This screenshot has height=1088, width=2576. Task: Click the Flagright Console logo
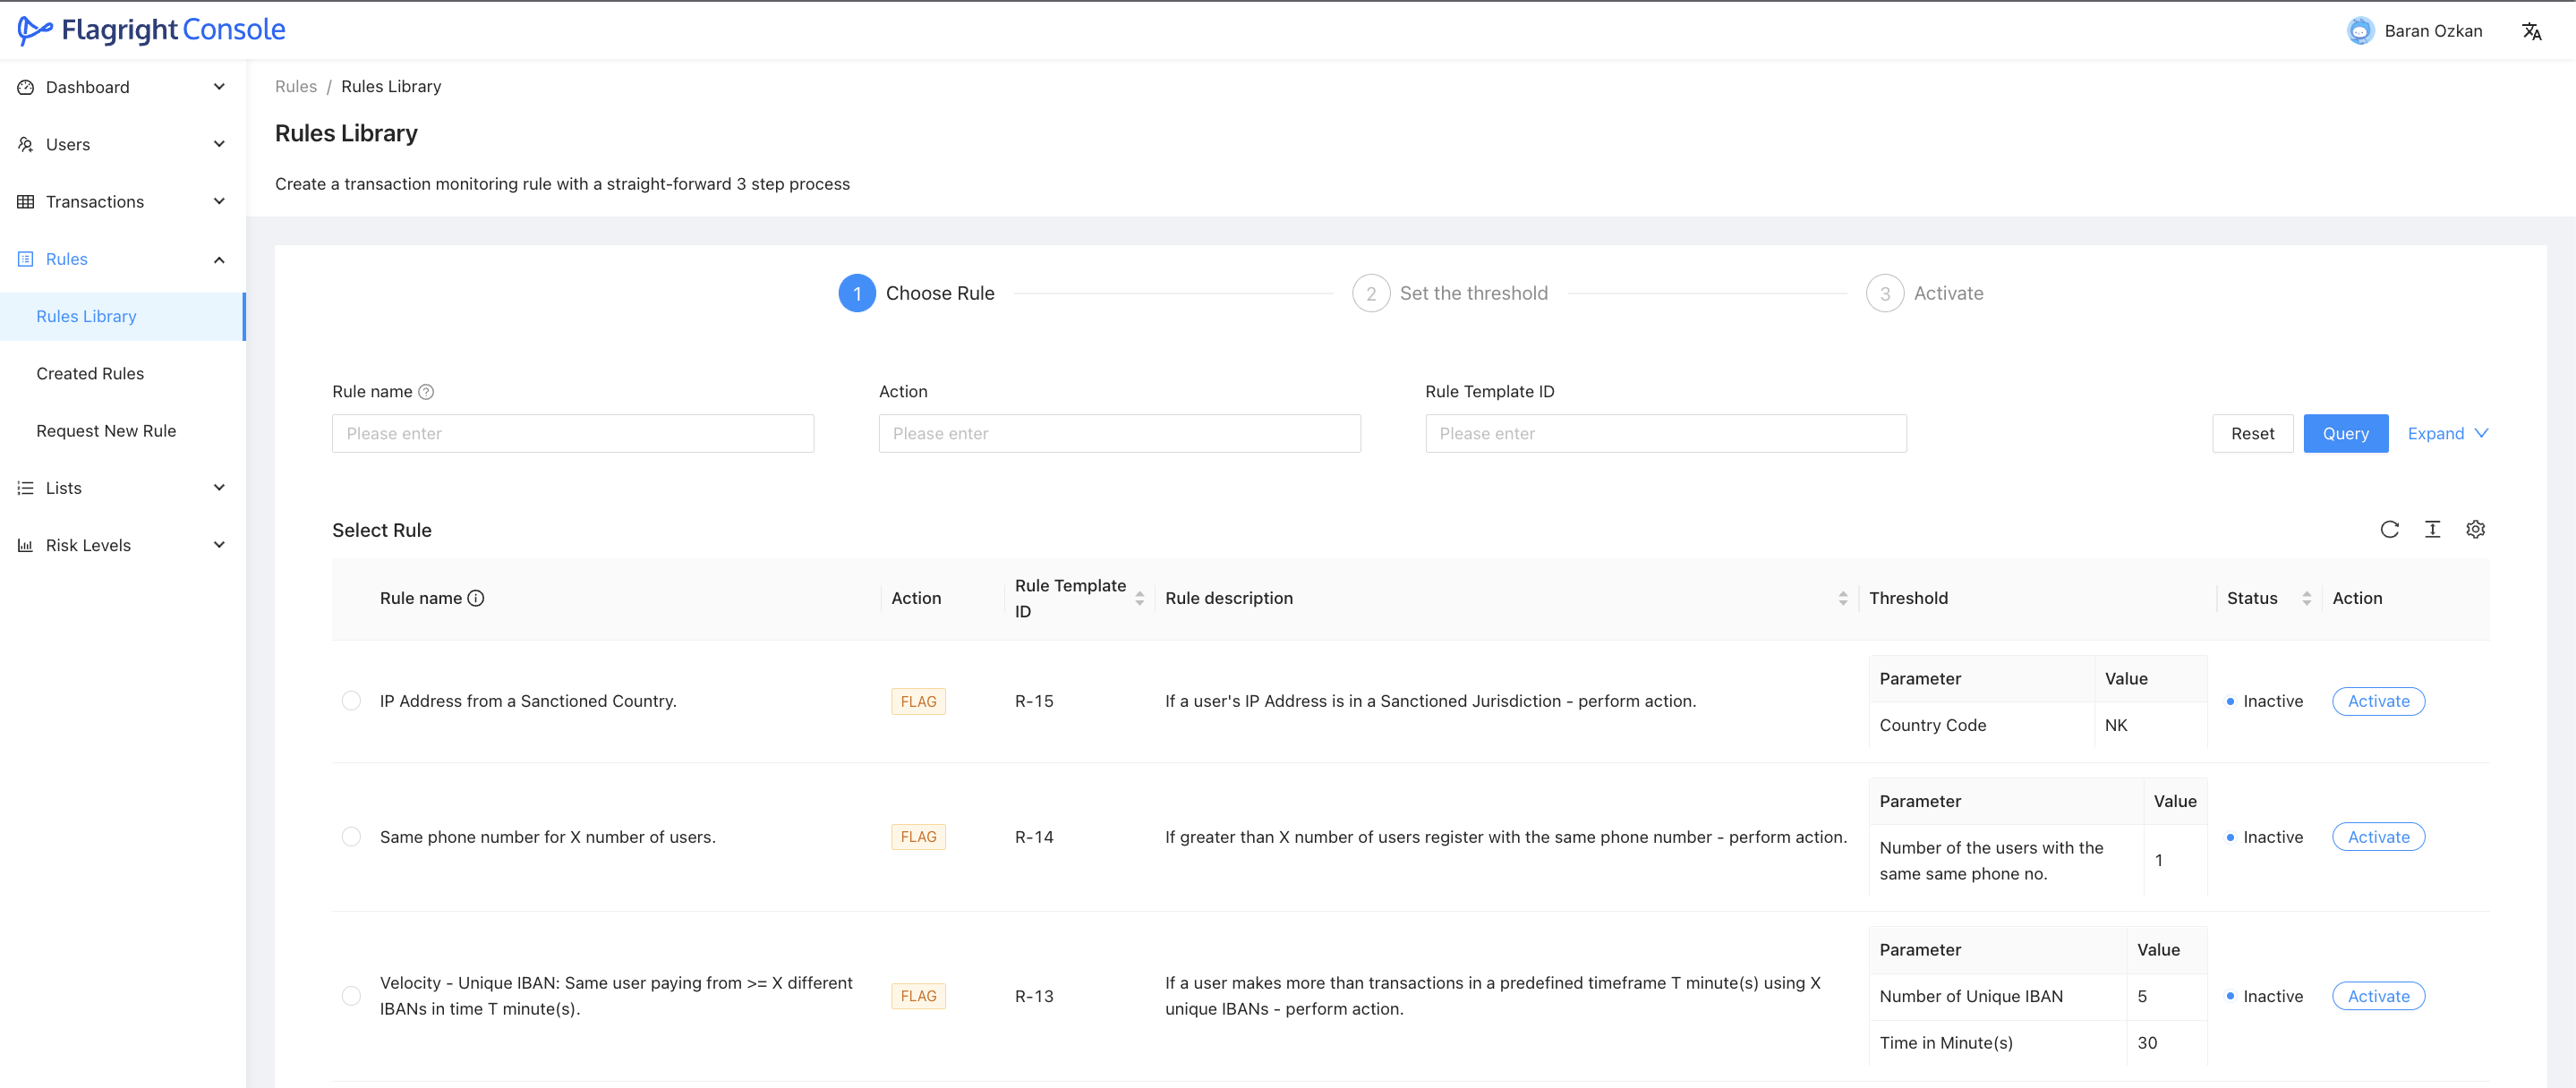coord(152,30)
